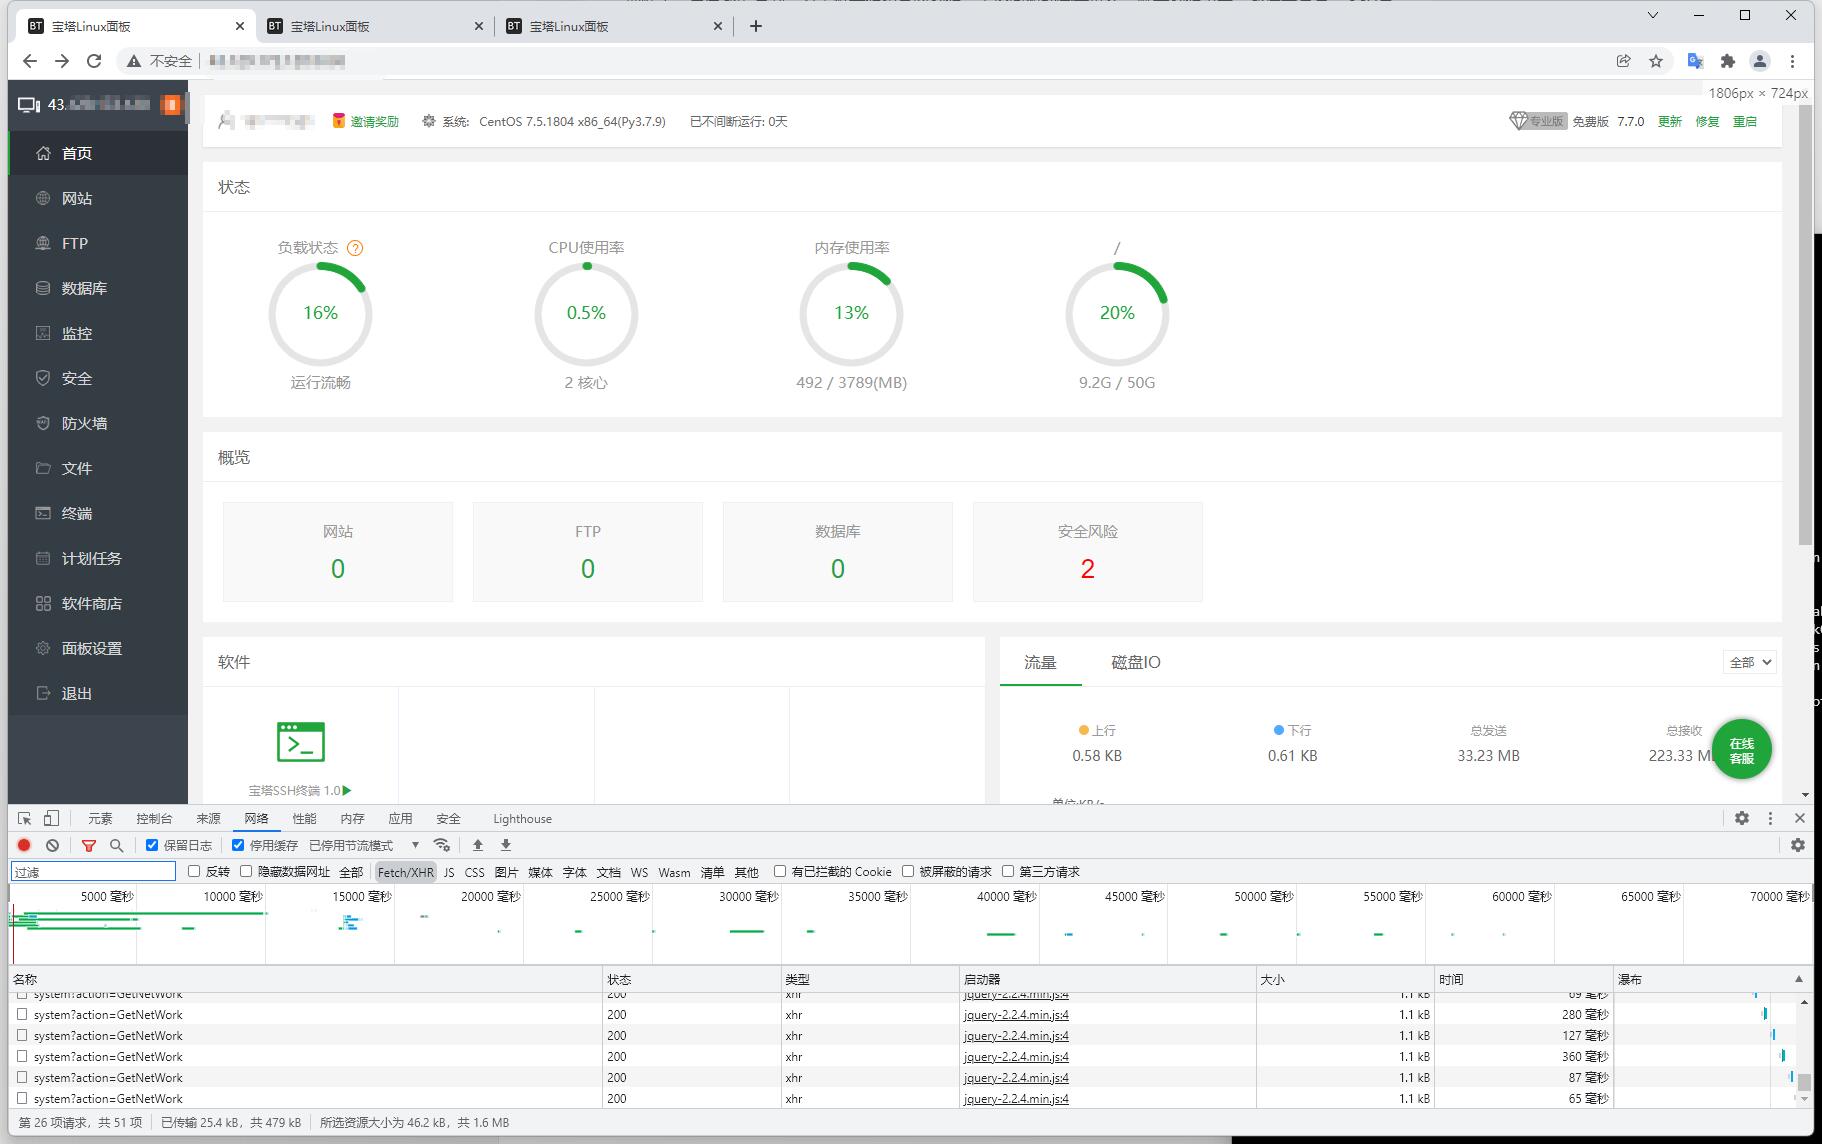Open the 文件 files sidebar item
This screenshot has width=1822, height=1144.
click(x=98, y=468)
